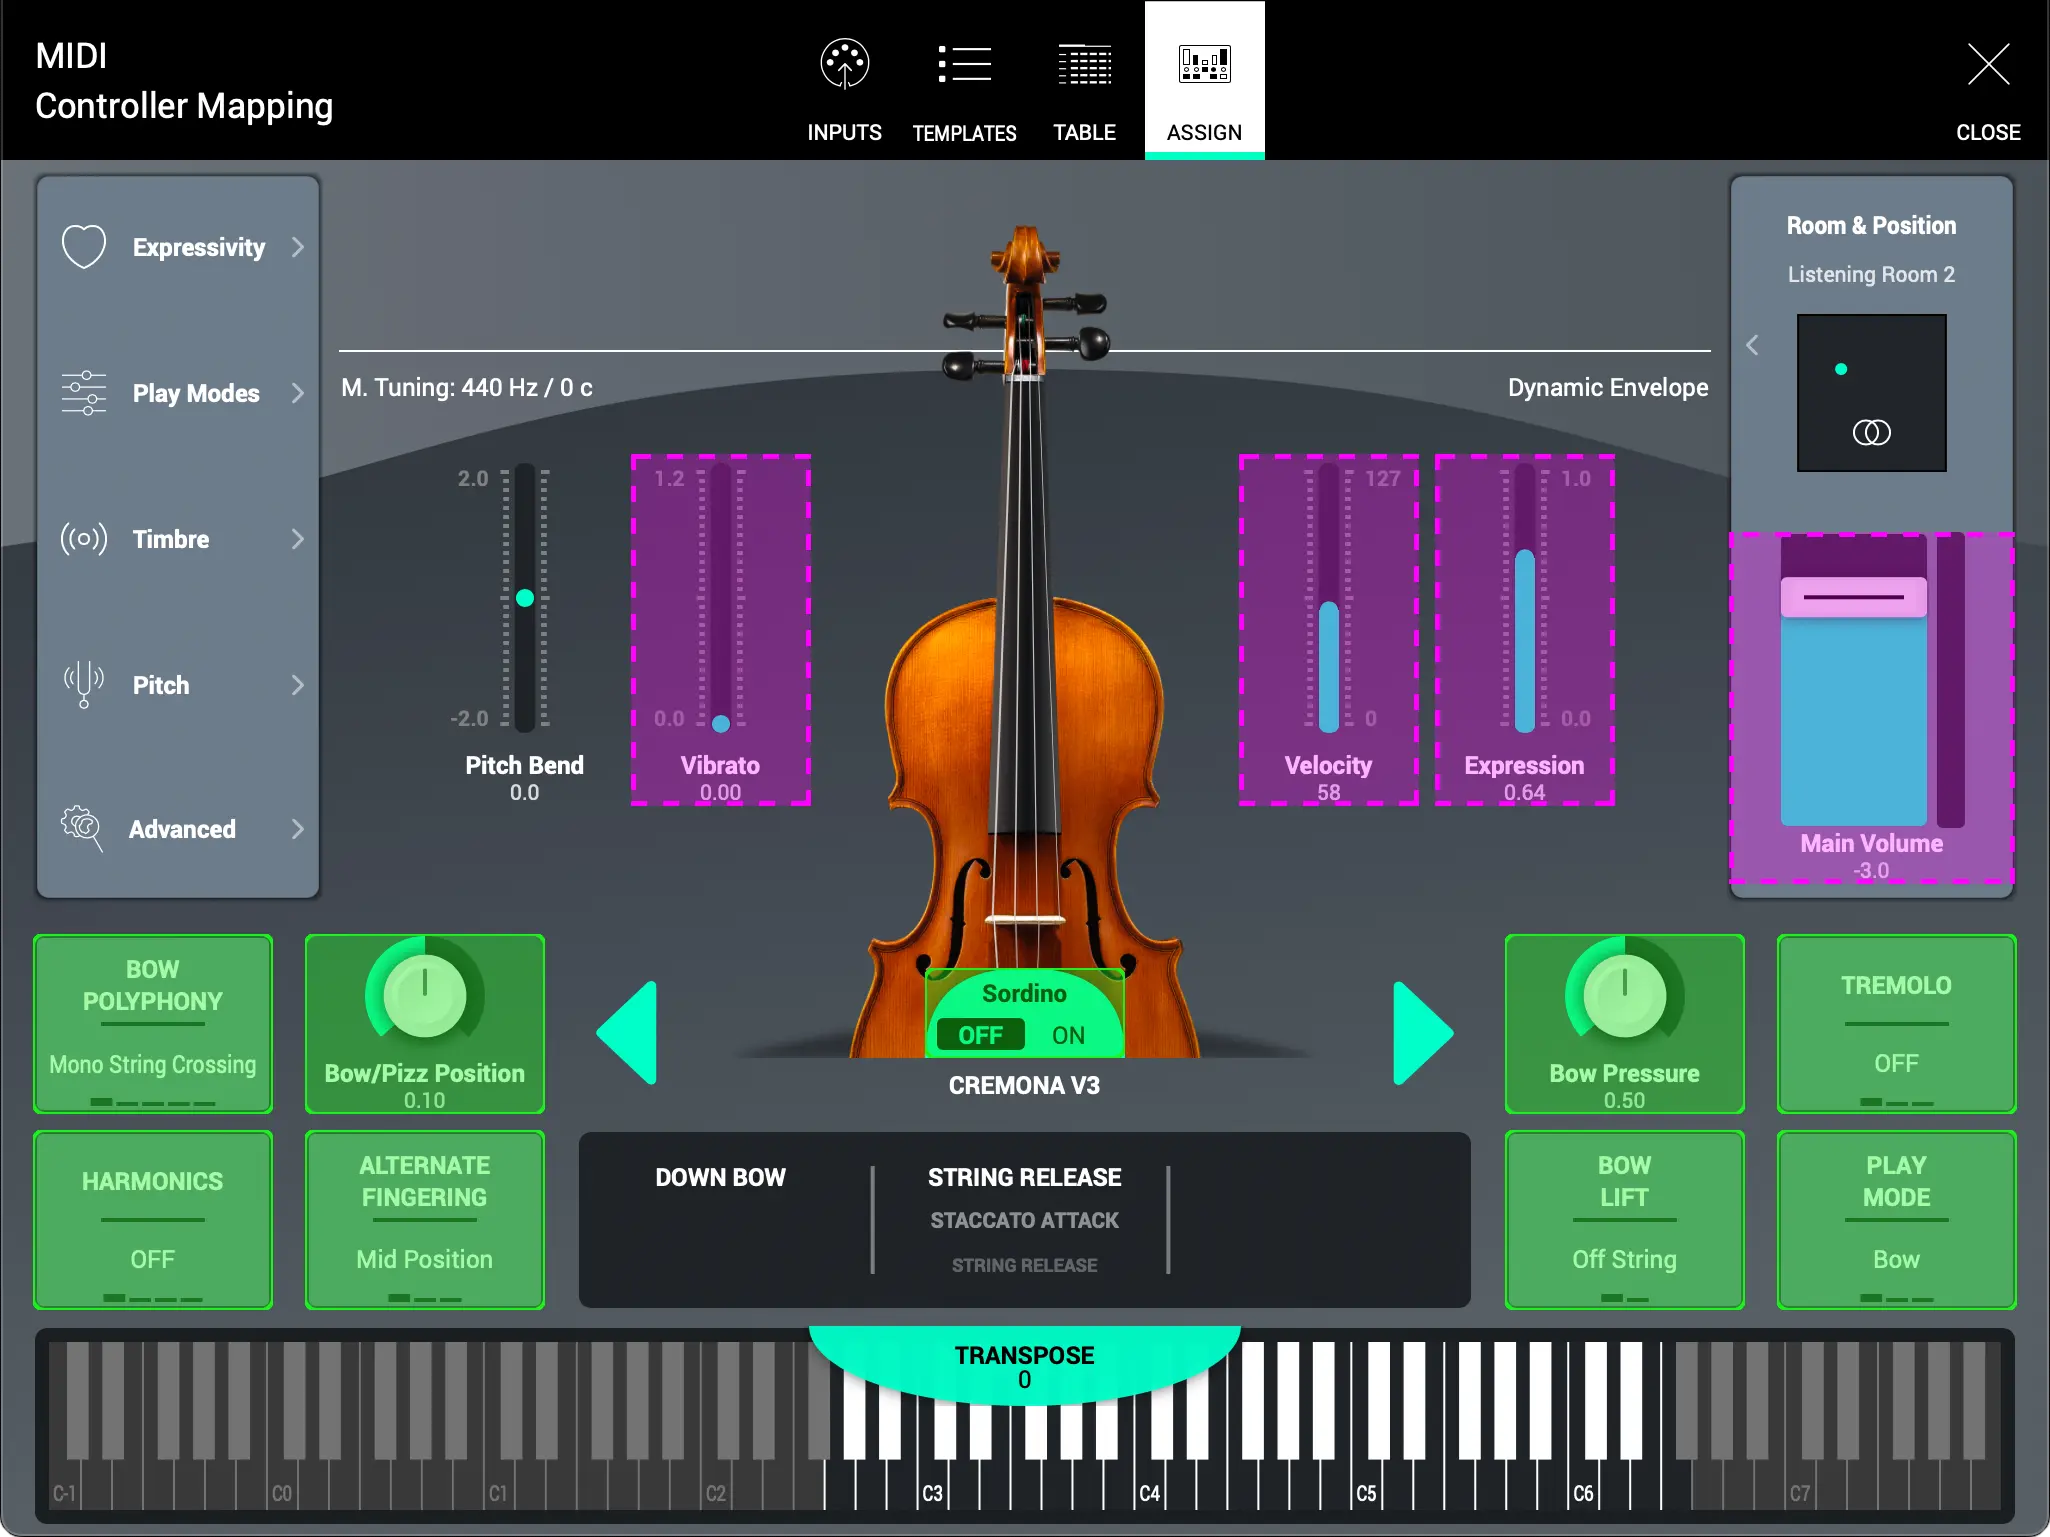The width and height of the screenshot is (2050, 1537).
Task: Toggle HARMONICS off state
Action: [x=152, y=1220]
